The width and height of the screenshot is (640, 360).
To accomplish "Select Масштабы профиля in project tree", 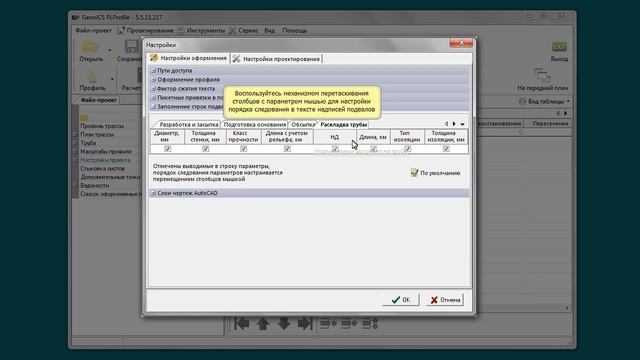I will click(x=106, y=151).
